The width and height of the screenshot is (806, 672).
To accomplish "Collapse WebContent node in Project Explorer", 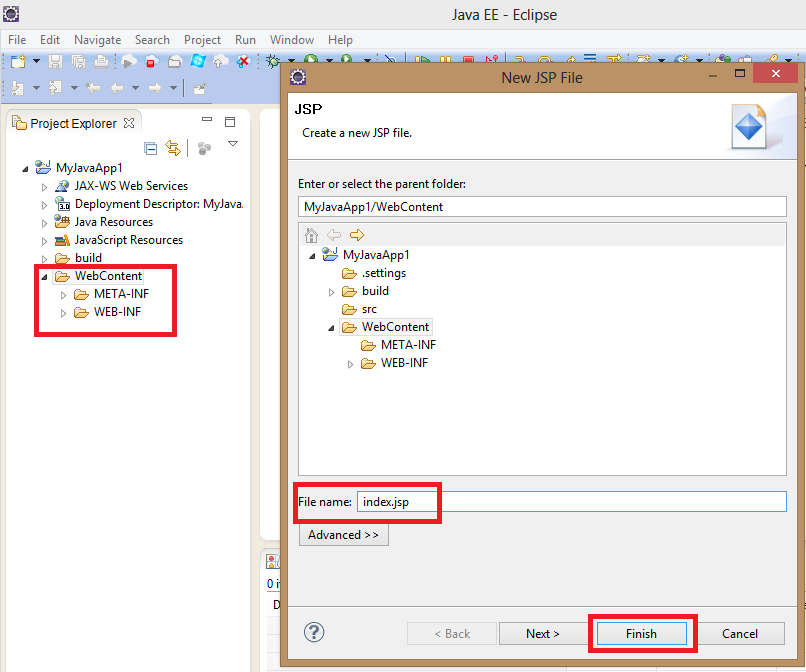I will pos(44,276).
